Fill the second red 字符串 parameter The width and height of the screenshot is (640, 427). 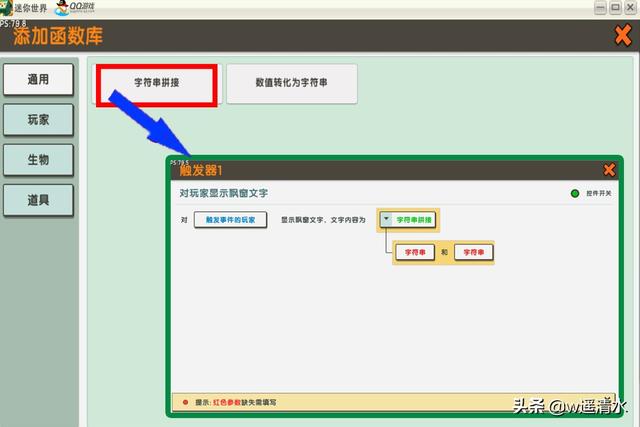click(473, 252)
